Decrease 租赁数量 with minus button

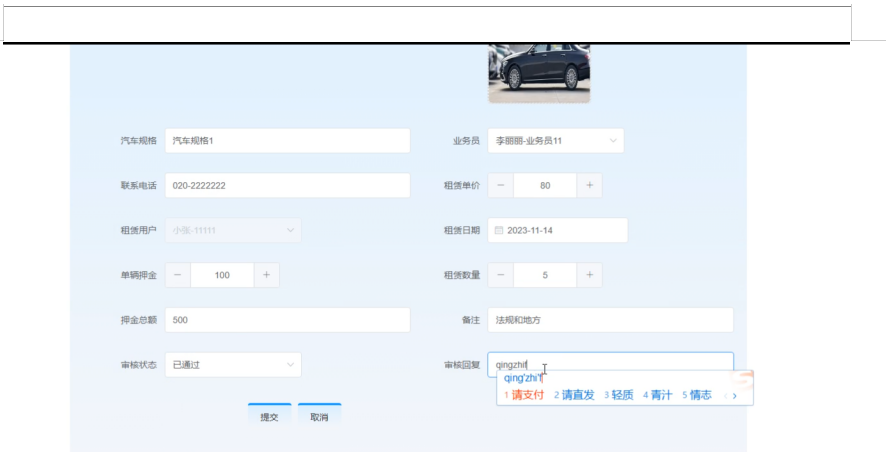[x=501, y=275]
